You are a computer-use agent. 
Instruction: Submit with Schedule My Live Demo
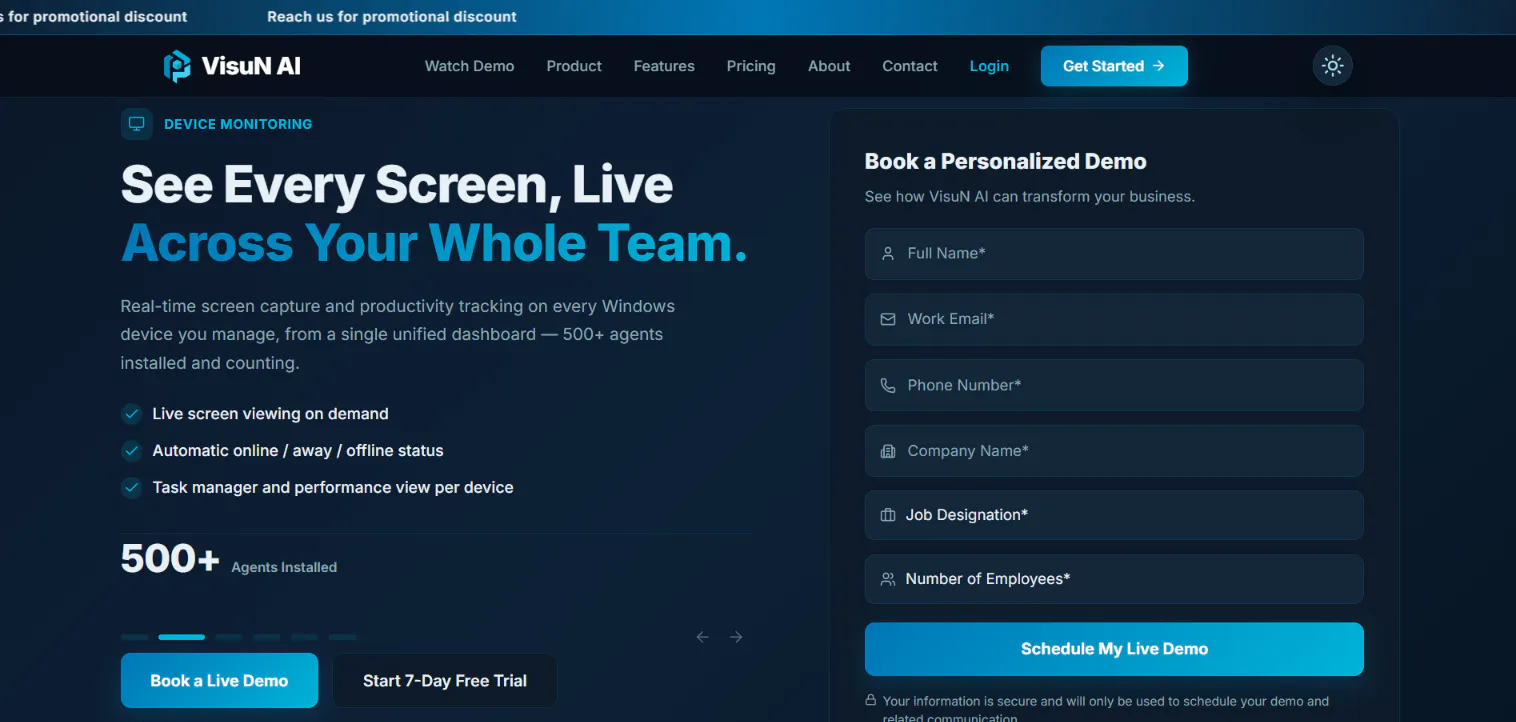[x=1114, y=649]
